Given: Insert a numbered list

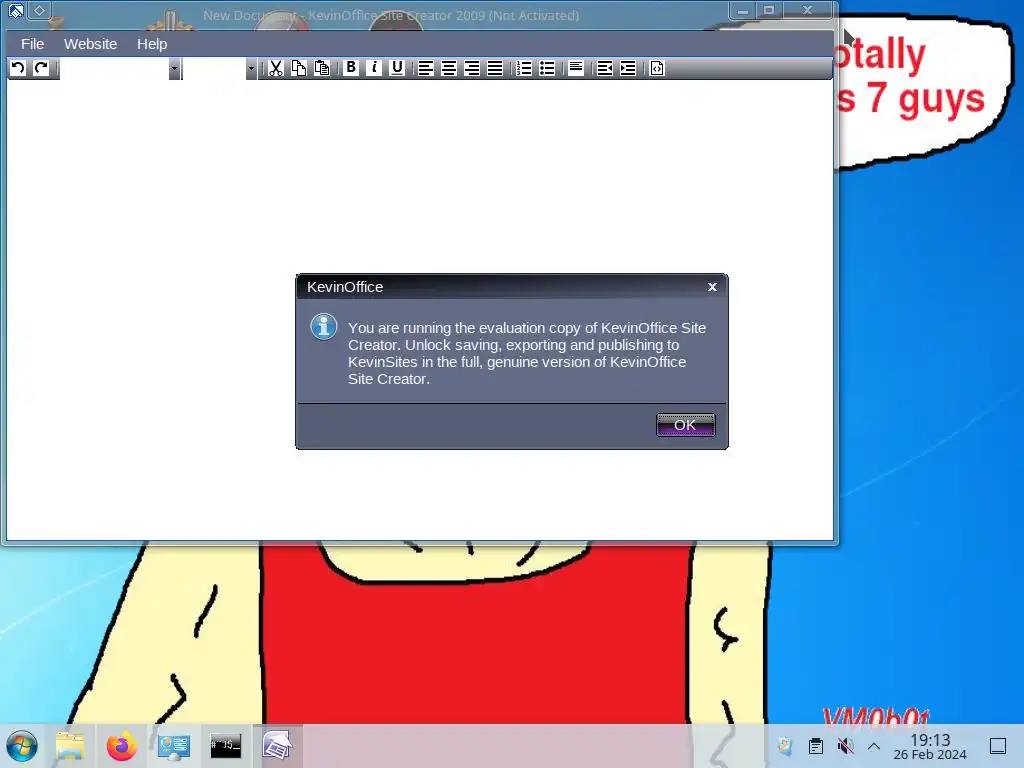Looking at the screenshot, I should [x=524, y=68].
